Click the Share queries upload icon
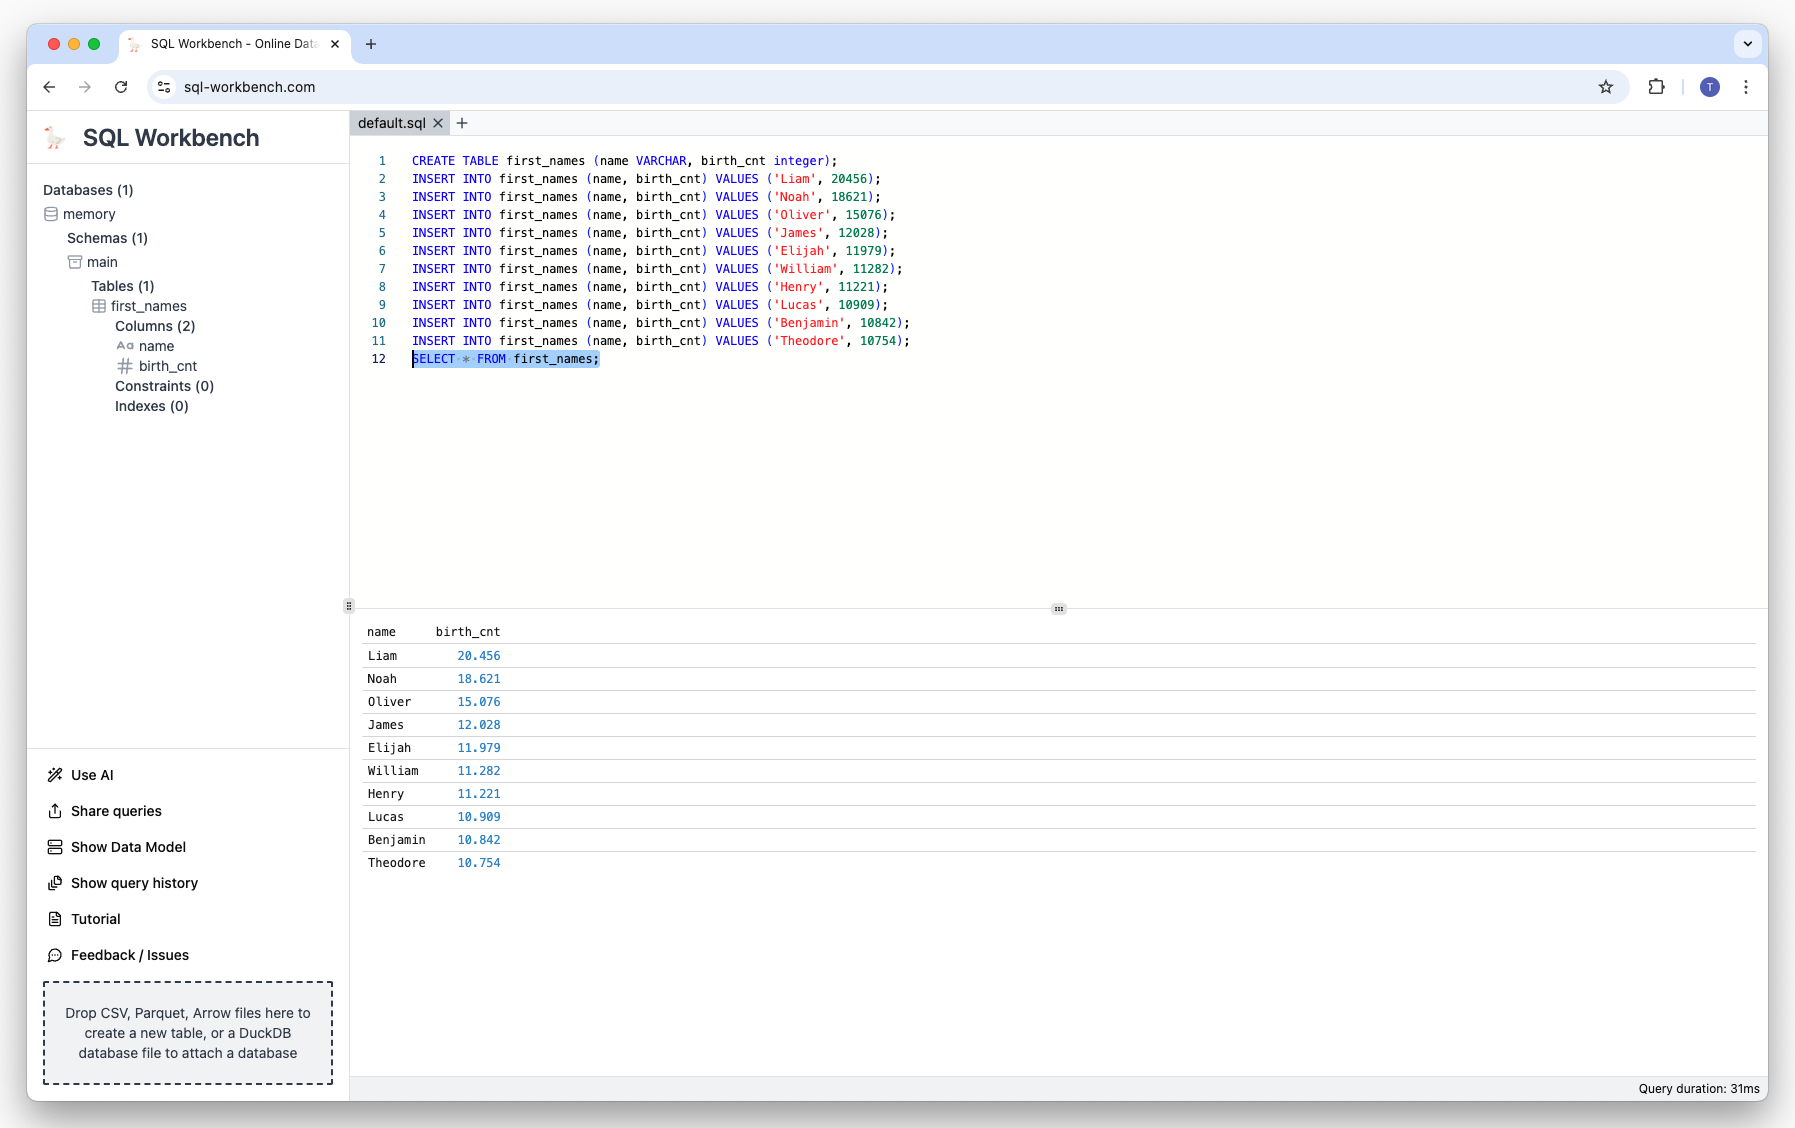 55,811
